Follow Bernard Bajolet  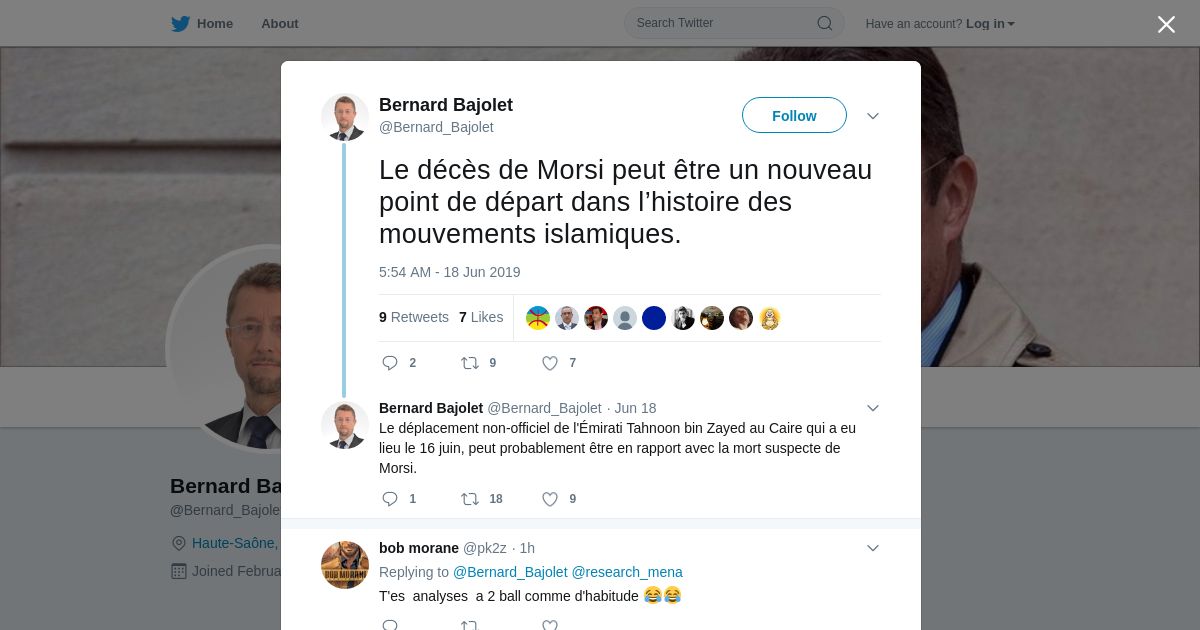pos(794,115)
